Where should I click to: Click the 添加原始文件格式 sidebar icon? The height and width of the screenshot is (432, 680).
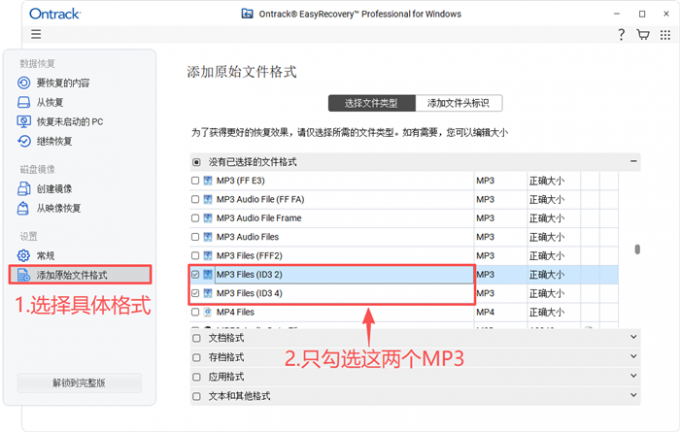click(x=23, y=275)
